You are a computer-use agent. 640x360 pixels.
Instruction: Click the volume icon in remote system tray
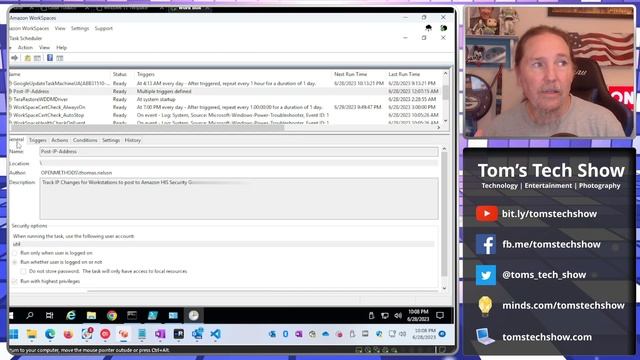click(398, 316)
